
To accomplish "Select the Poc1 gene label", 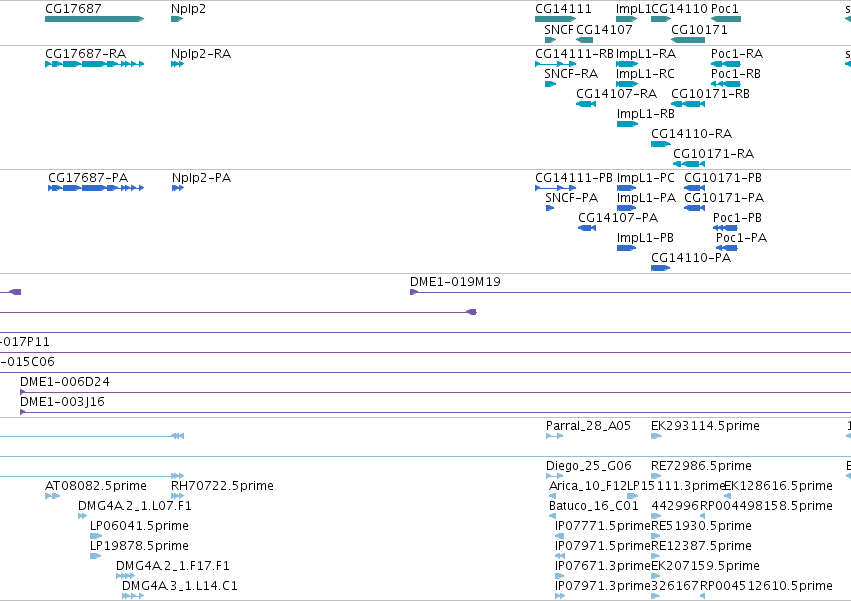I will point(725,9).
